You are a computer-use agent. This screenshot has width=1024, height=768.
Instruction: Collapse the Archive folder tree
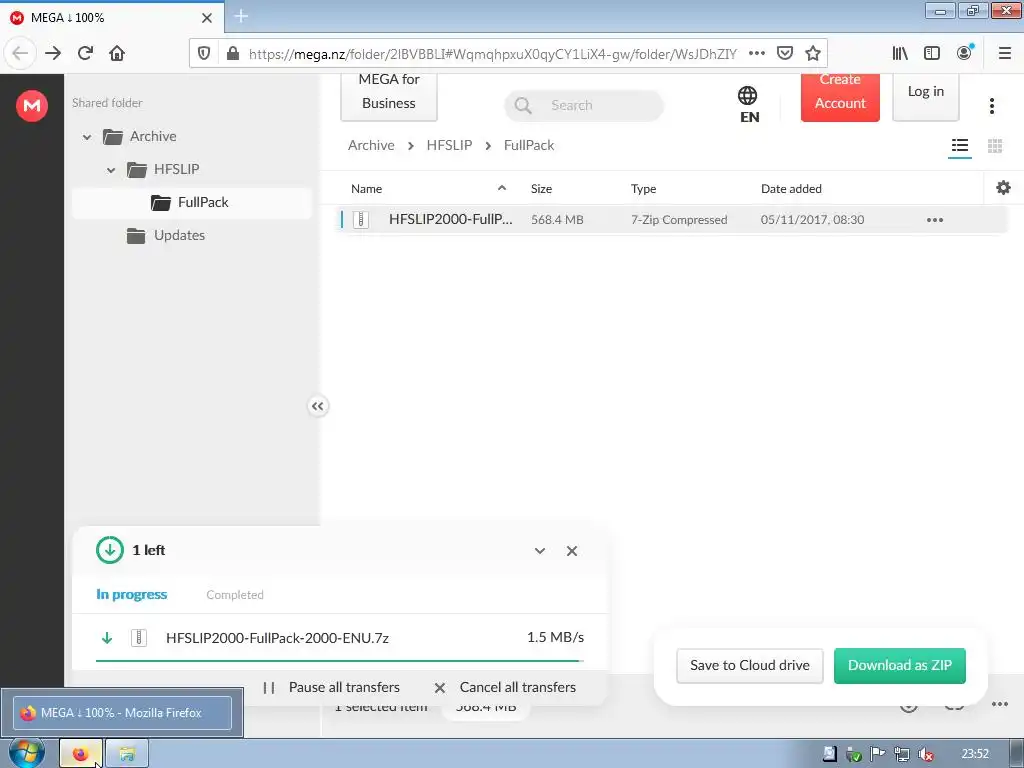point(87,137)
